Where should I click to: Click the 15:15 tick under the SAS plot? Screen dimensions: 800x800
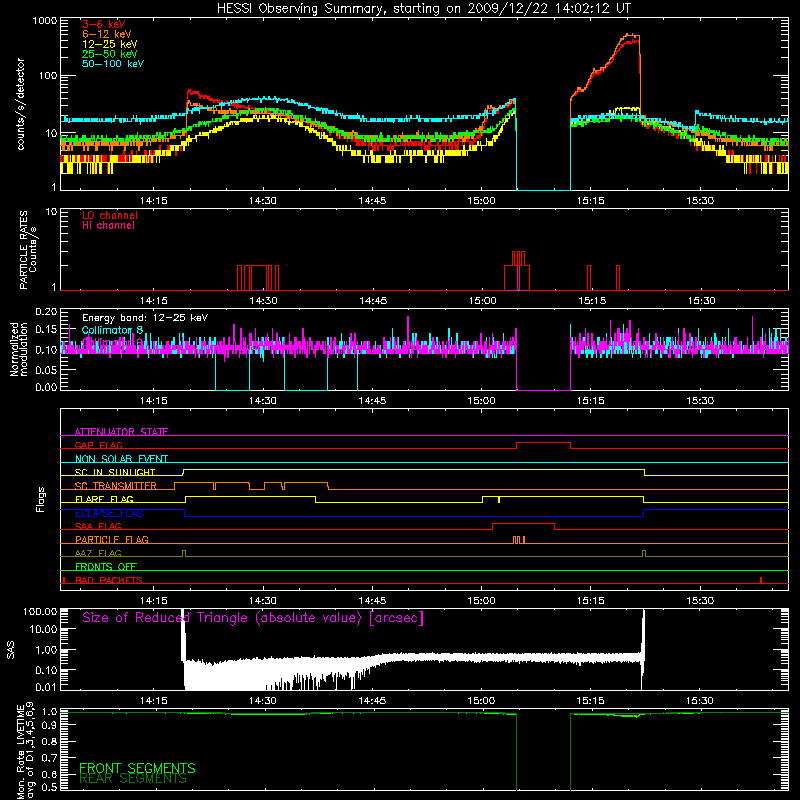[591, 701]
